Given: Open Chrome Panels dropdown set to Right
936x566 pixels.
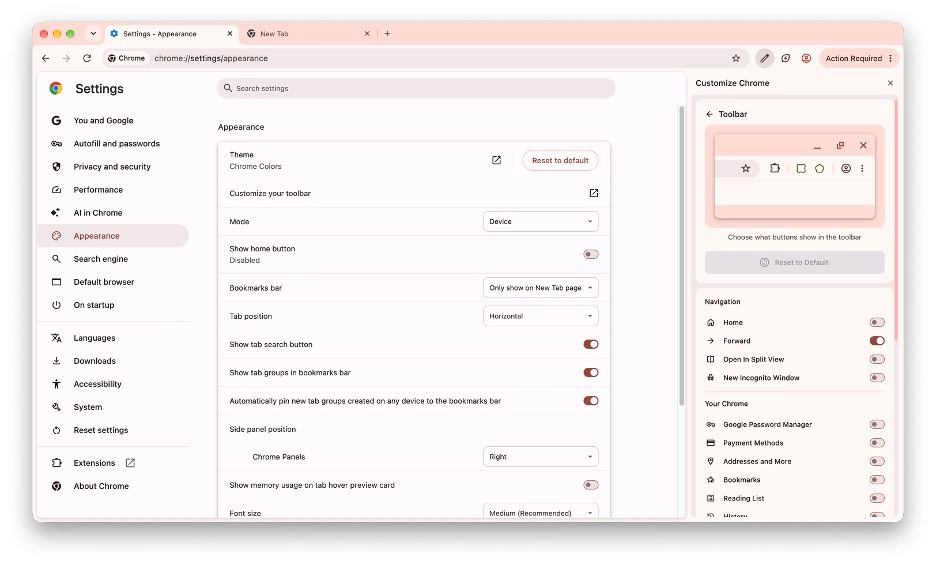Looking at the screenshot, I should point(540,457).
